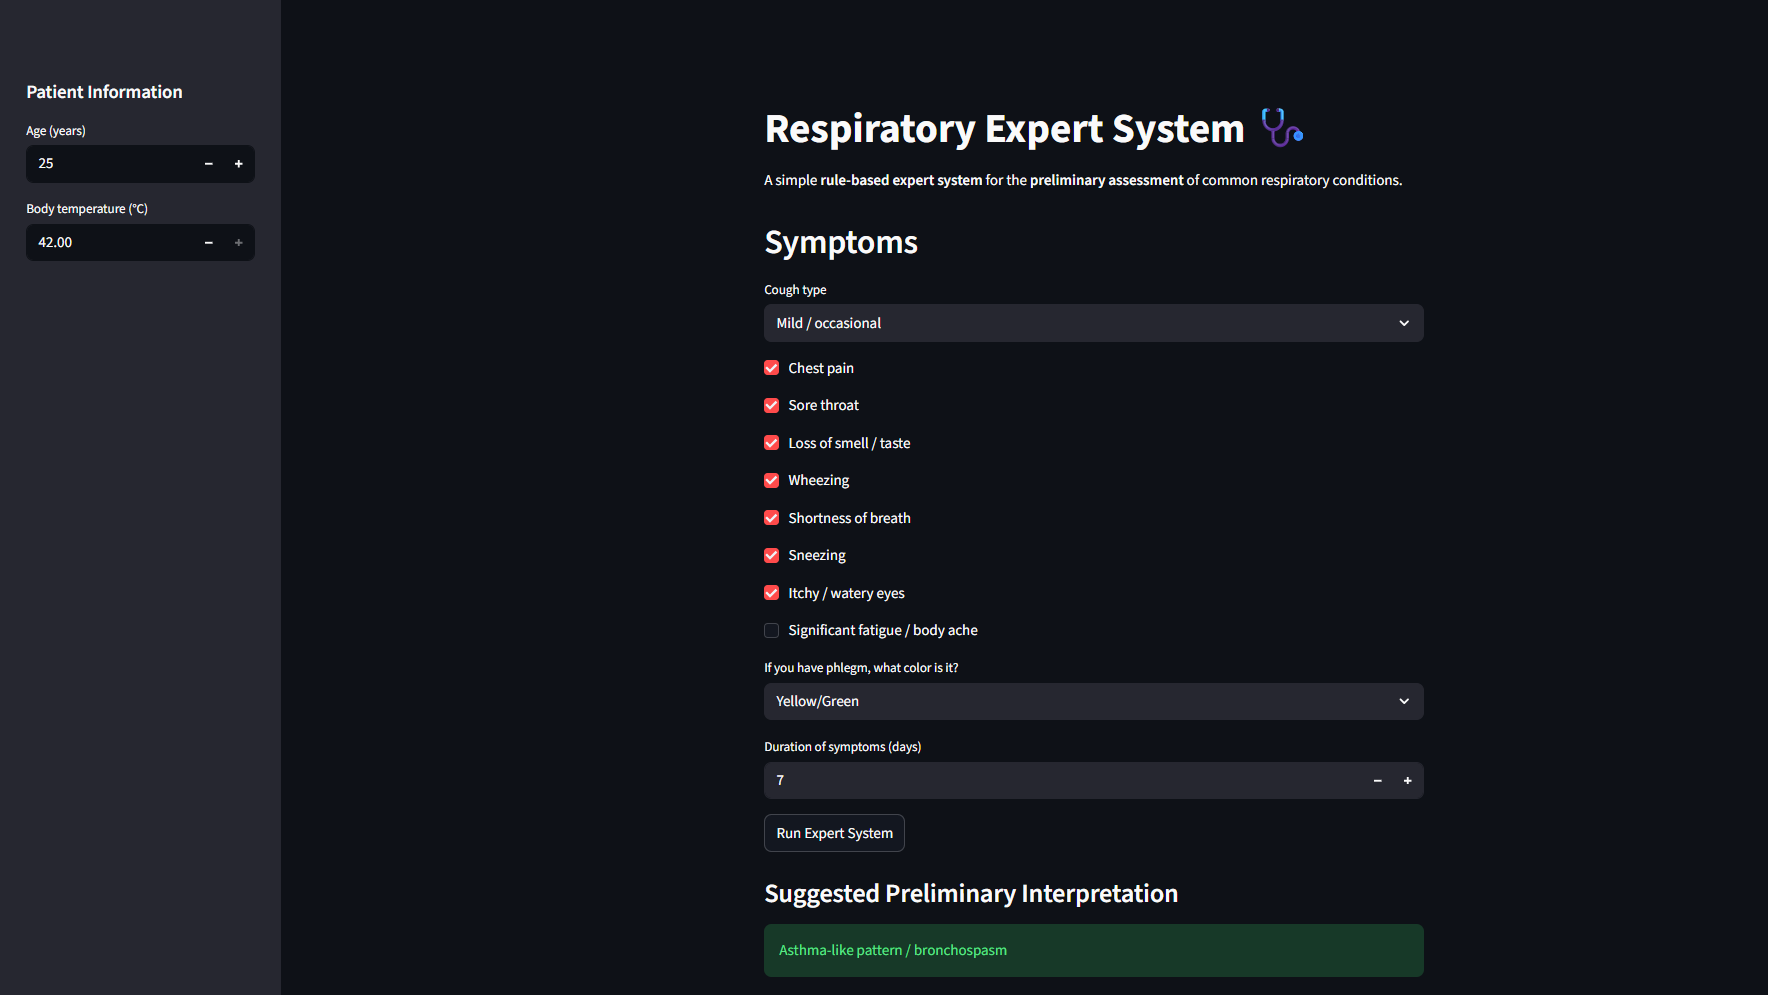Toggle the Wheezing checkbox off
Viewport: 1768px width, 995px height.
[772, 480]
